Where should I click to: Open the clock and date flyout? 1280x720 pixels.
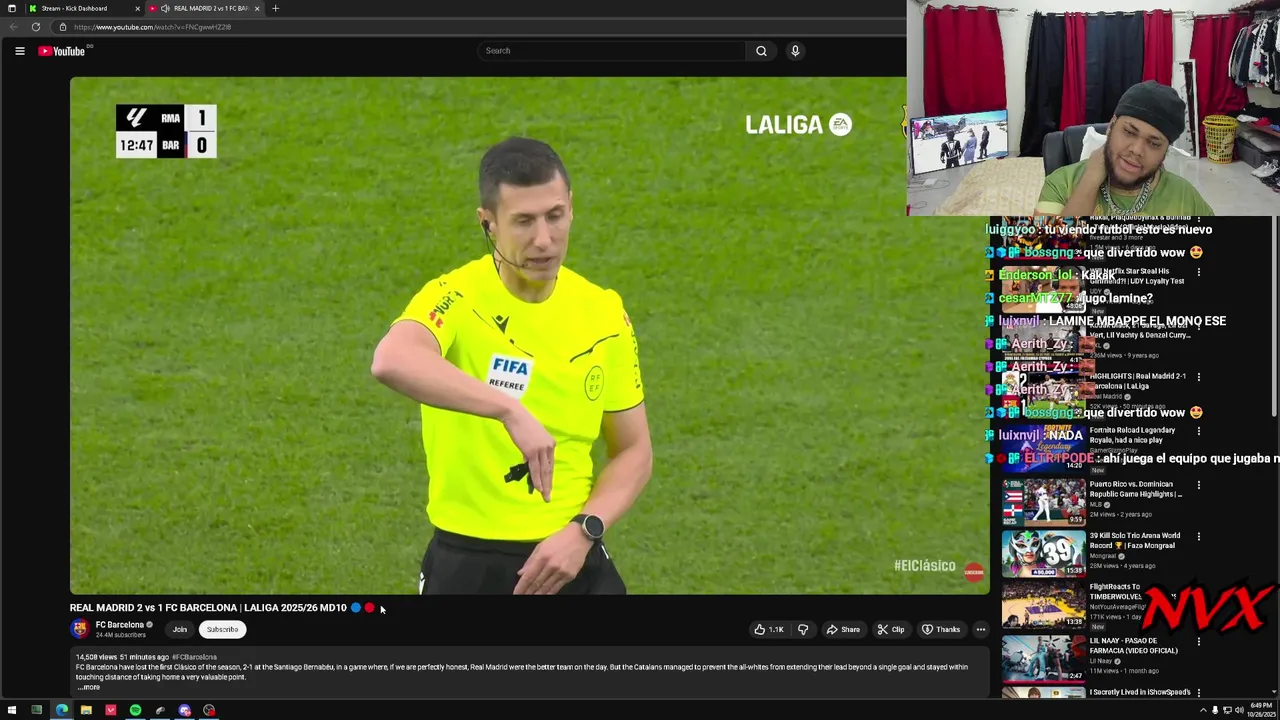1261,710
